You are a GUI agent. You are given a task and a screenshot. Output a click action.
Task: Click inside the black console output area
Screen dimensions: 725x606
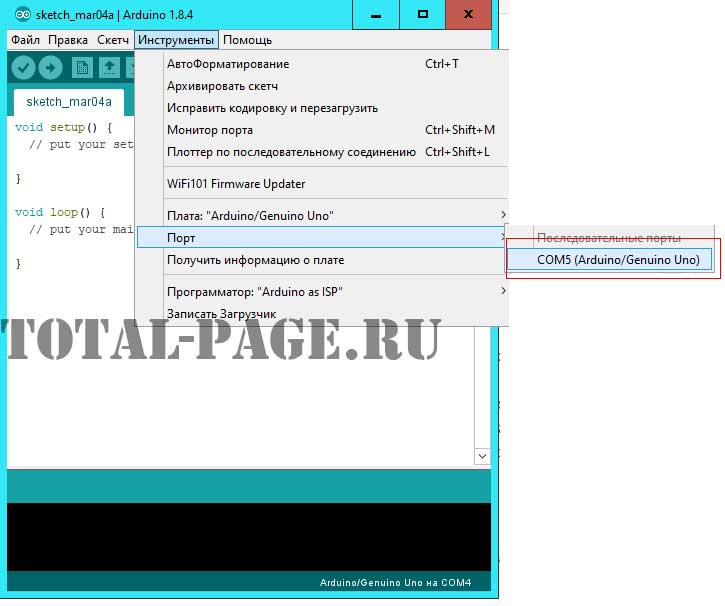pyautogui.click(x=249, y=537)
